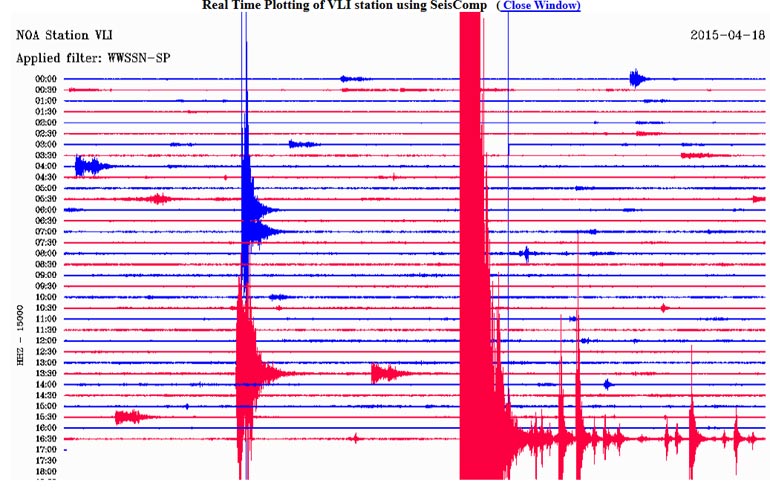The image size is (770, 503).
Task: Click the 06:00 time label
Action: click(46, 210)
